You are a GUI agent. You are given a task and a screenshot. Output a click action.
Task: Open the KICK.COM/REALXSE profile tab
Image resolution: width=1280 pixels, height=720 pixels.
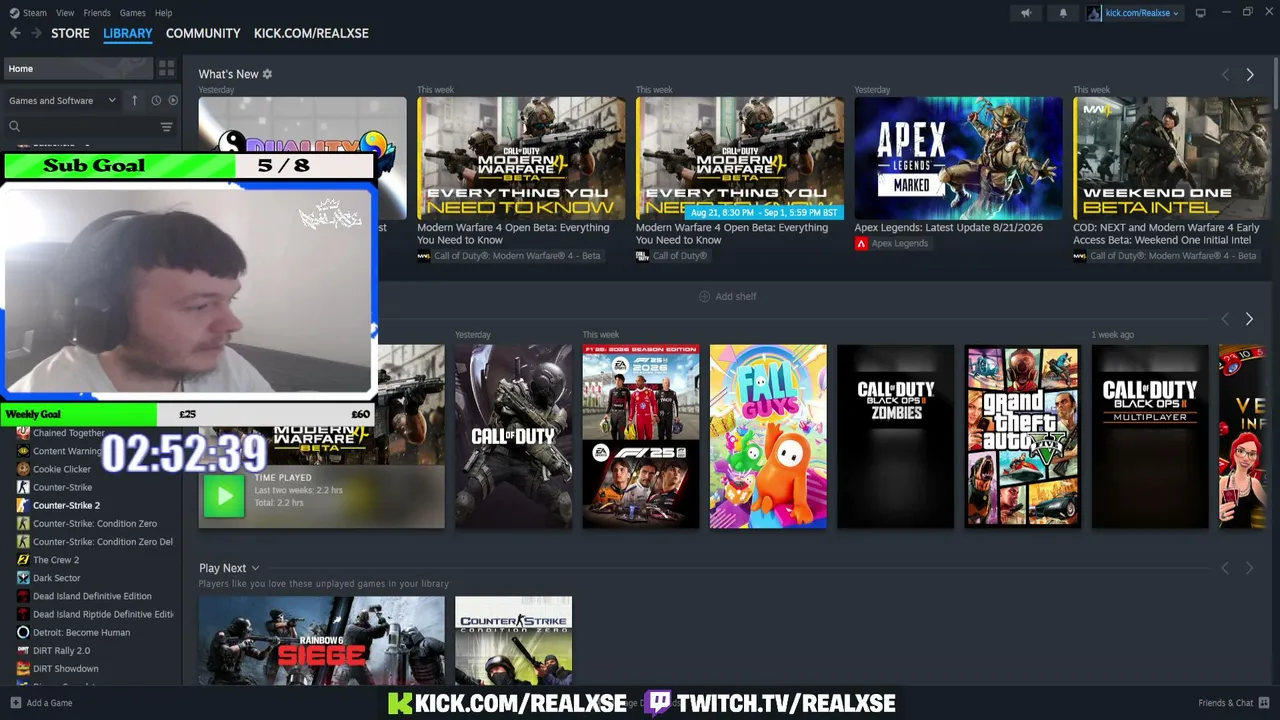coord(311,33)
